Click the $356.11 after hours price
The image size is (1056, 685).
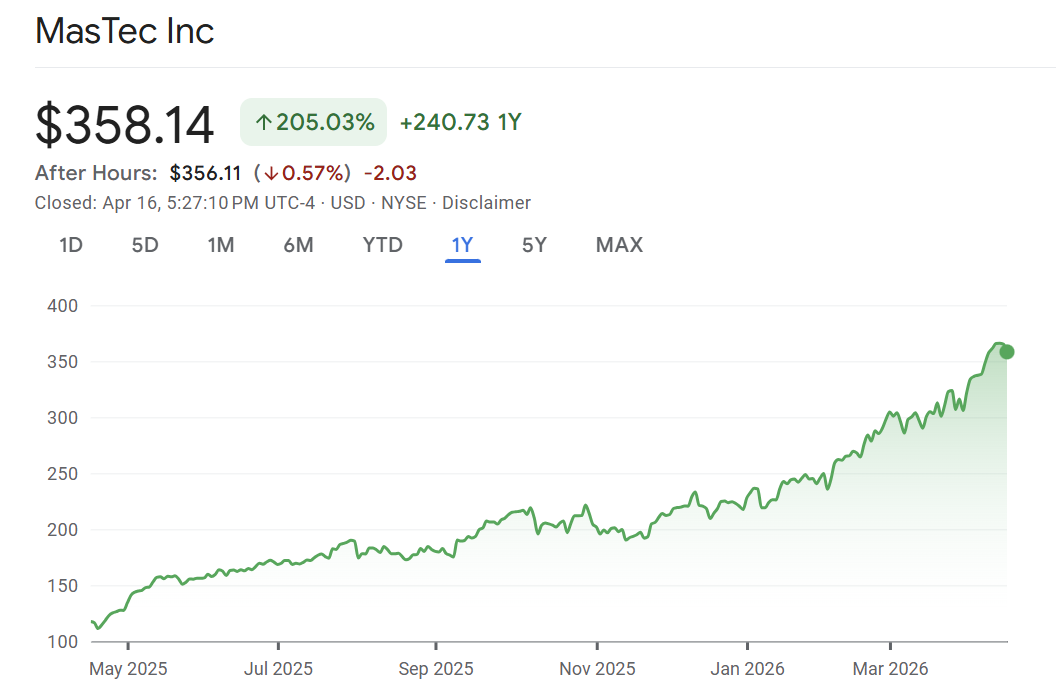pyautogui.click(x=205, y=173)
